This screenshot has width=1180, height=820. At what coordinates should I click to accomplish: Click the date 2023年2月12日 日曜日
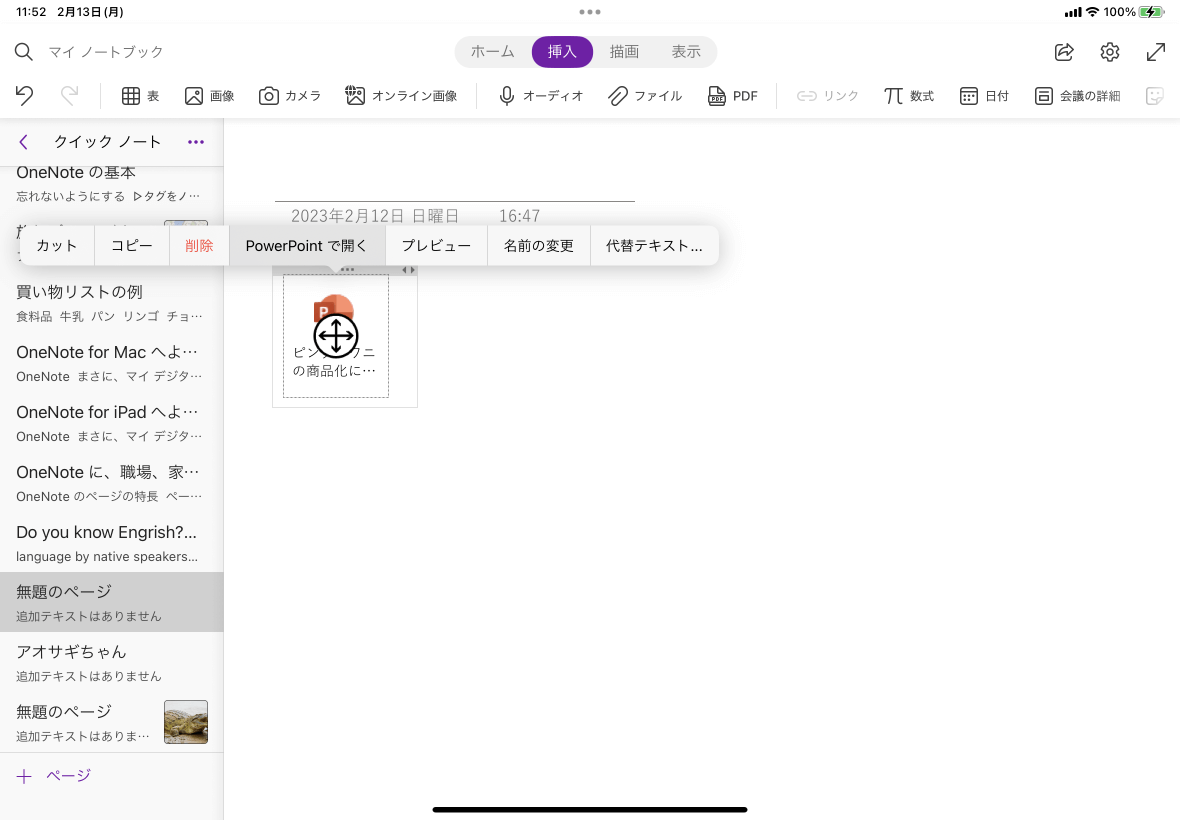pos(375,216)
